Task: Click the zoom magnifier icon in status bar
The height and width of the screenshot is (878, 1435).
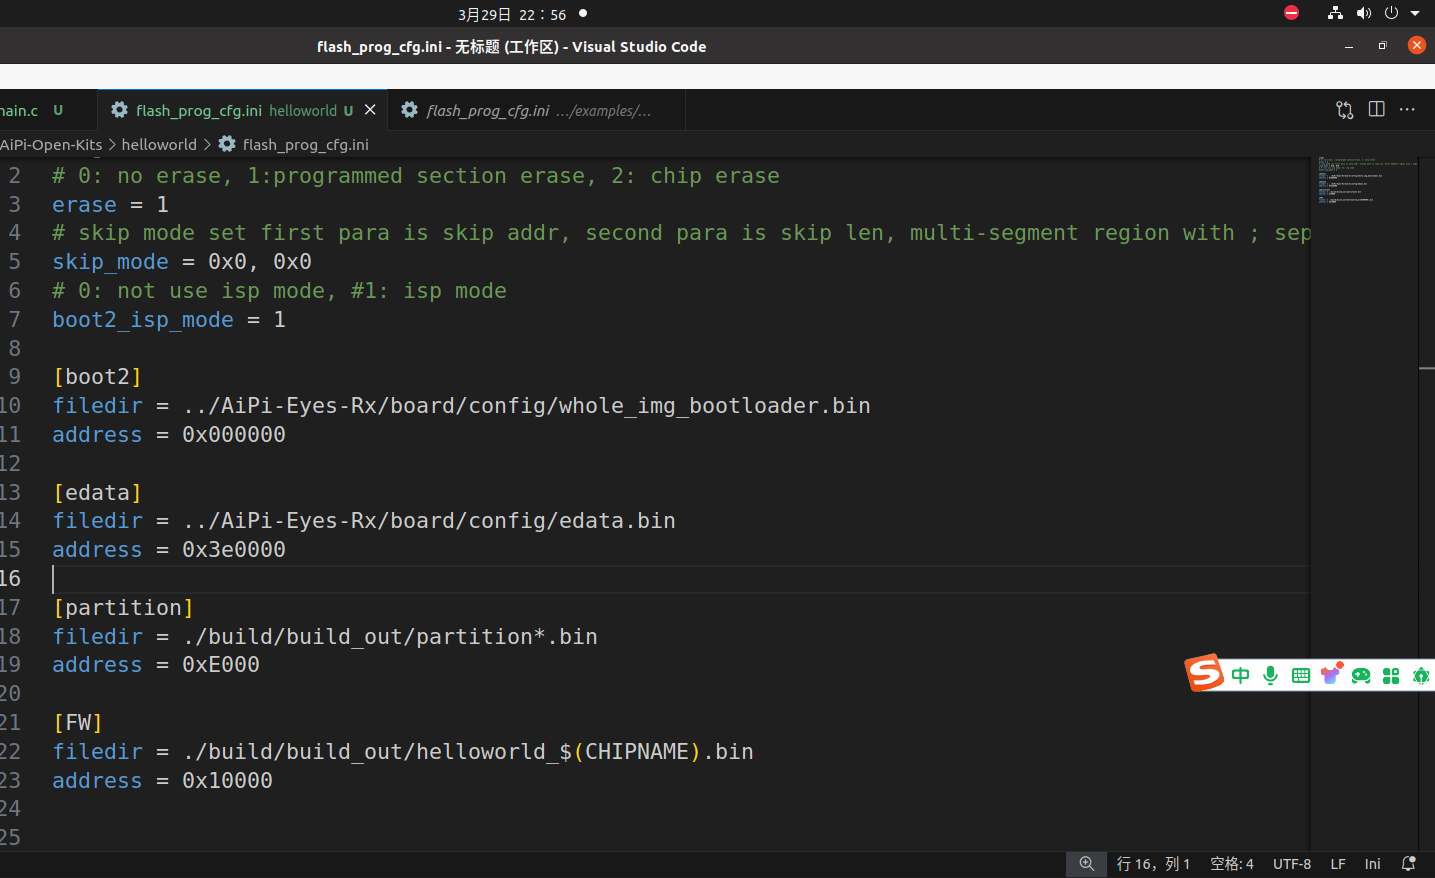Action: pyautogui.click(x=1086, y=864)
